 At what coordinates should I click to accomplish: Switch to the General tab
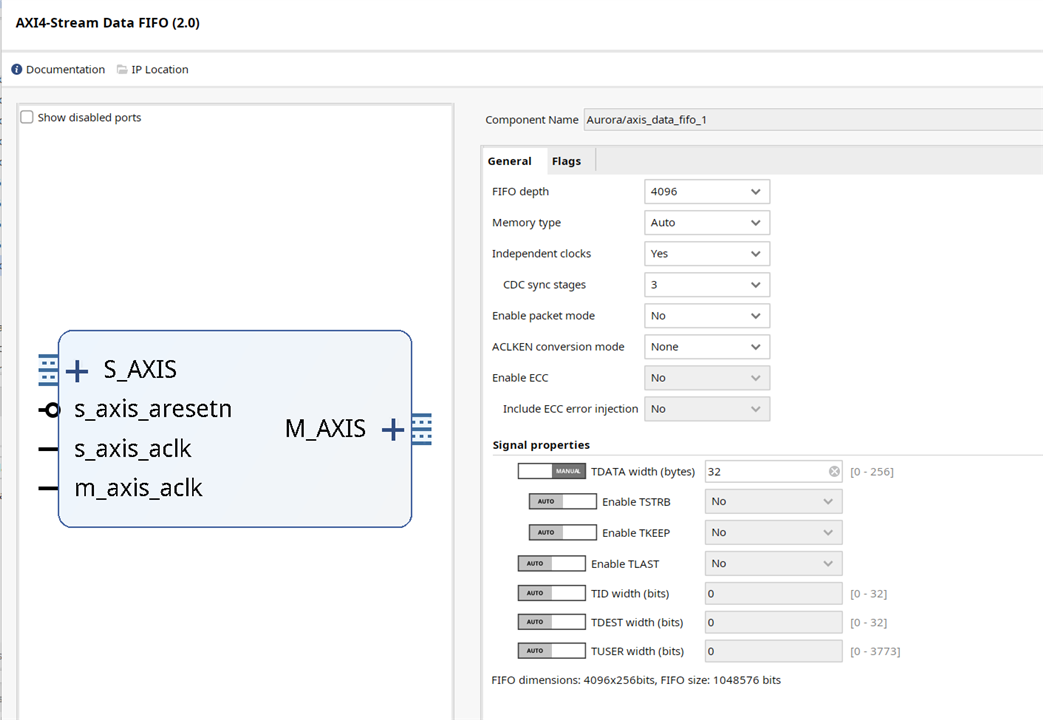(x=510, y=161)
